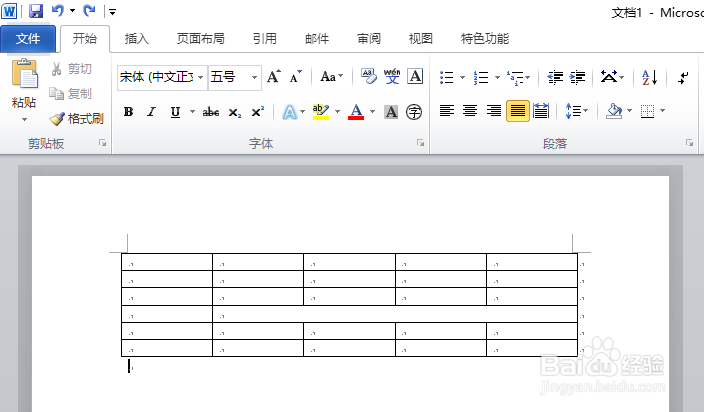Toggle subscript formatting
Viewport: 704px width, 412px height.
(235, 112)
